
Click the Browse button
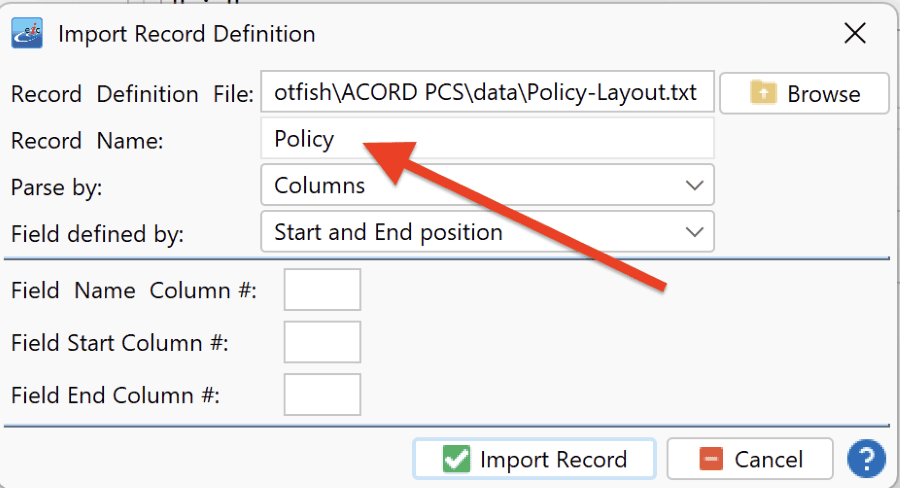pos(804,93)
